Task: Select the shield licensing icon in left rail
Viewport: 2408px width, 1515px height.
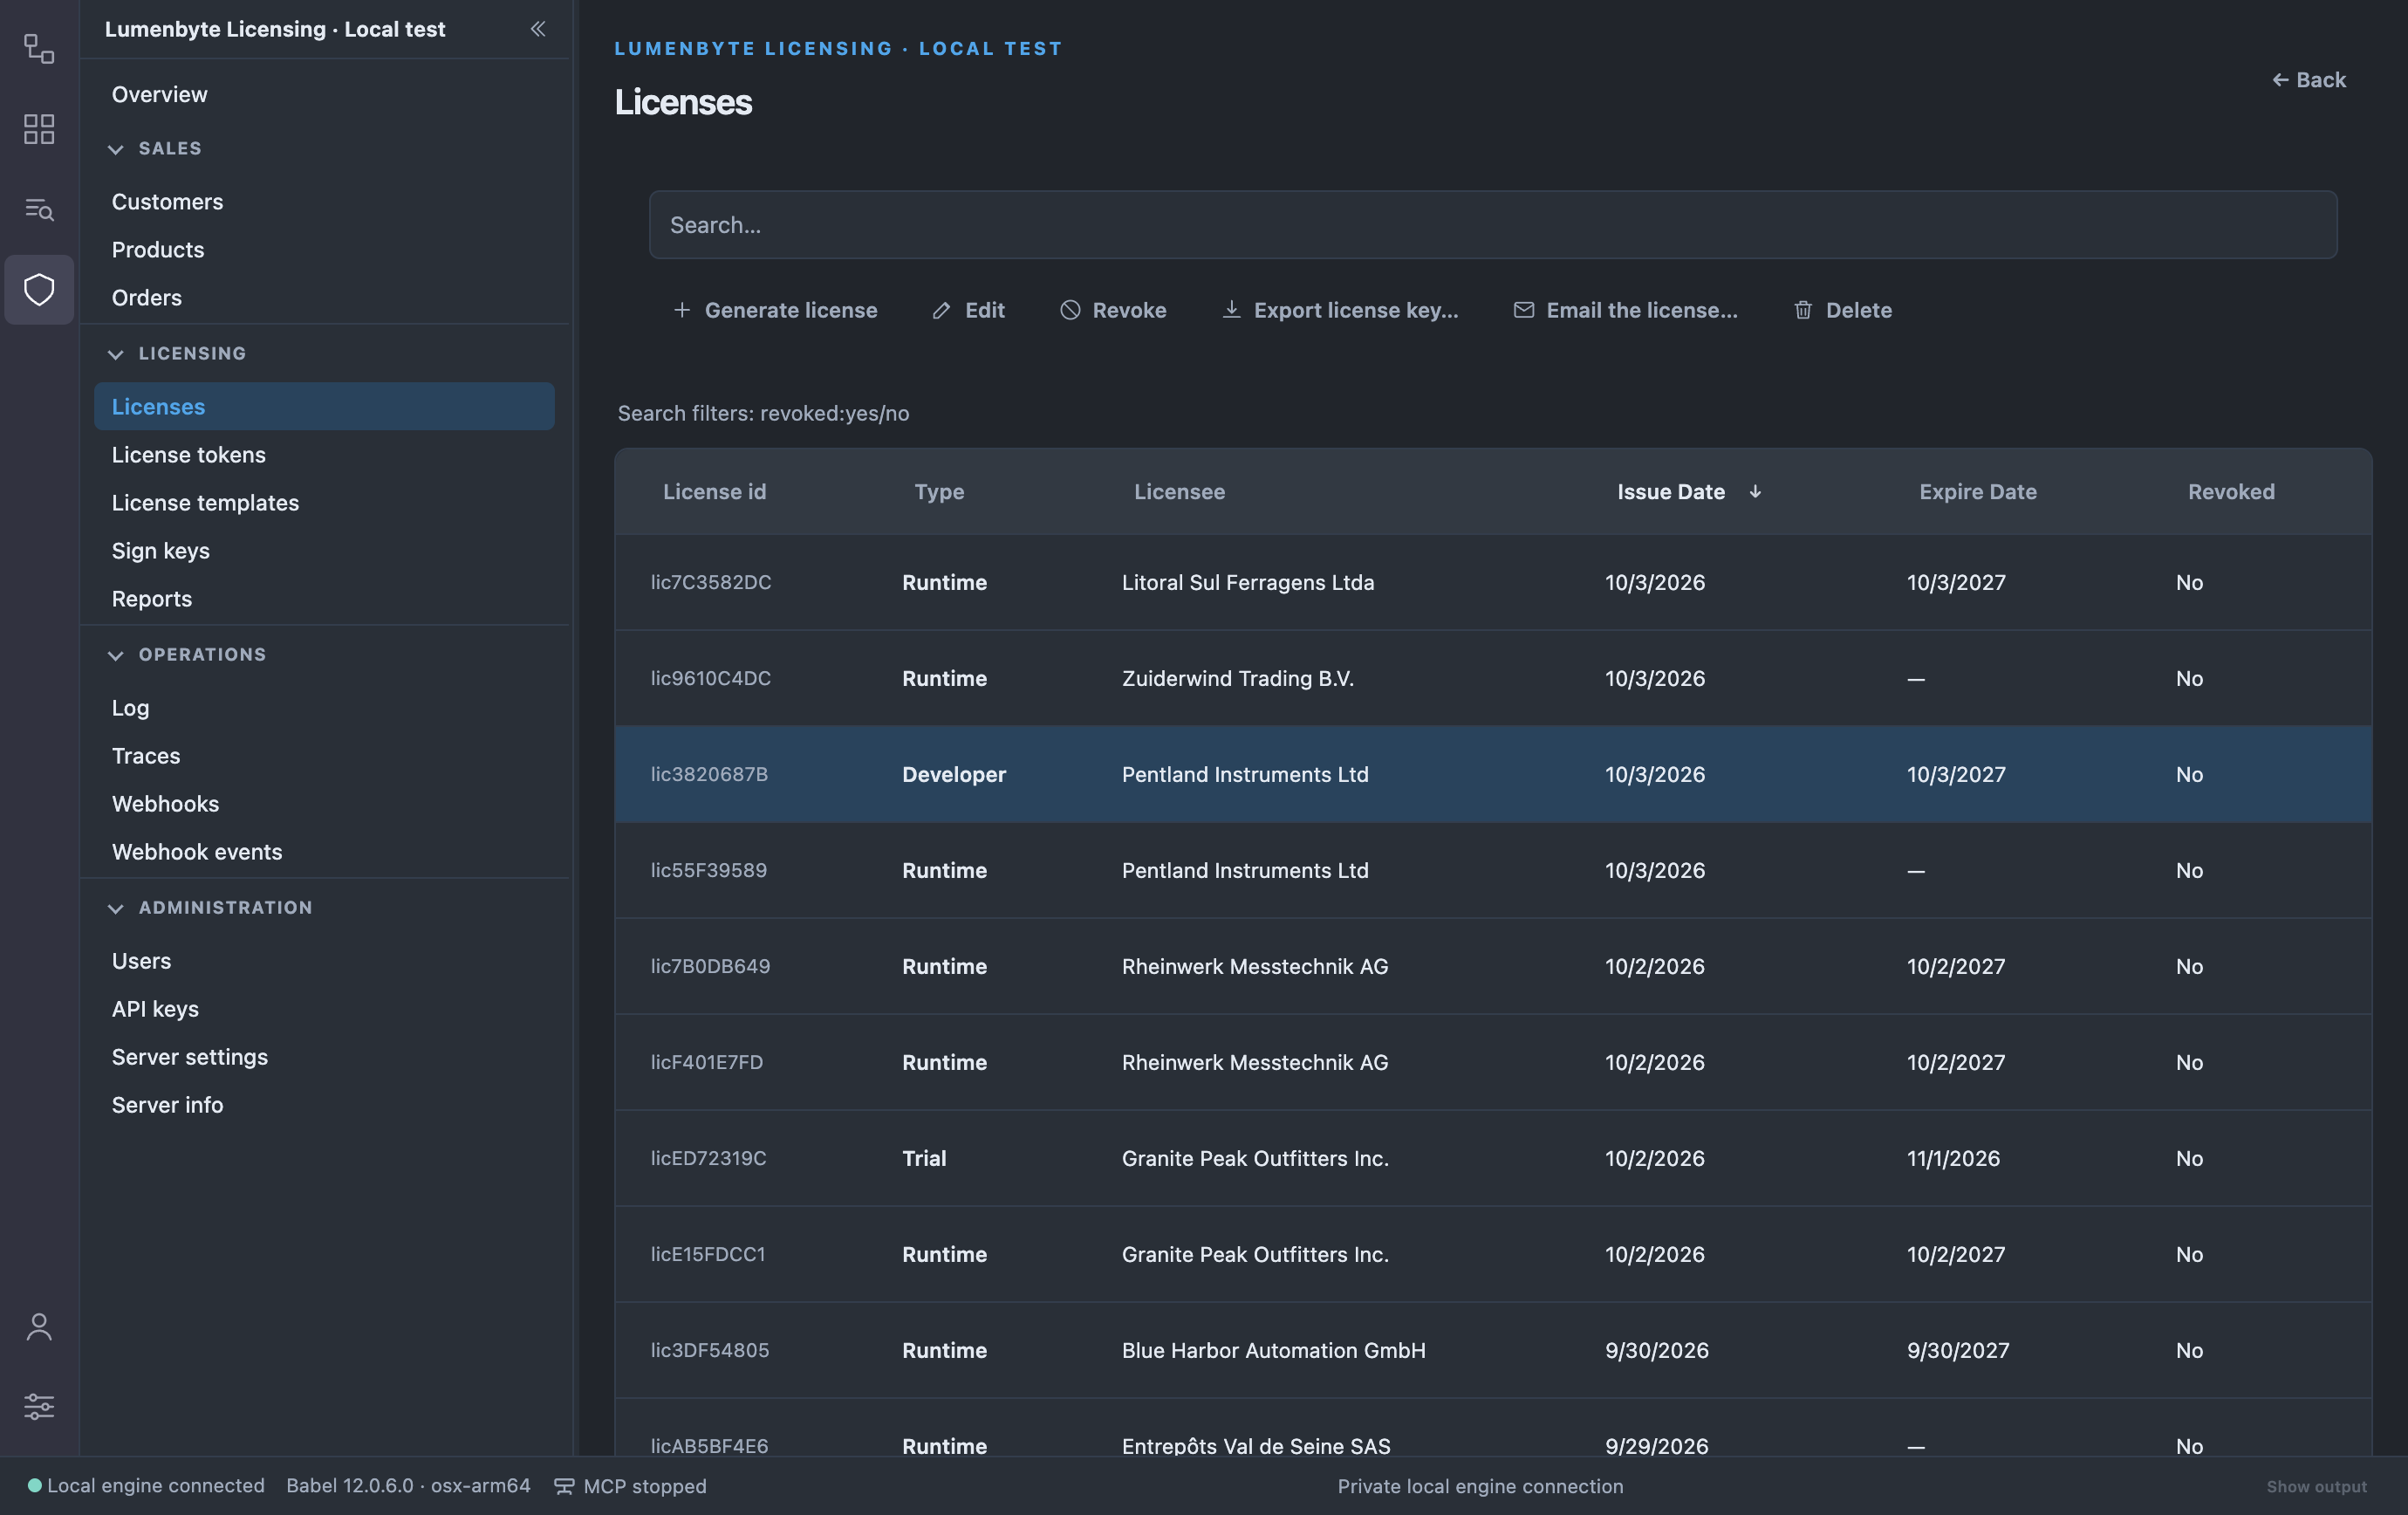Action: (39, 290)
